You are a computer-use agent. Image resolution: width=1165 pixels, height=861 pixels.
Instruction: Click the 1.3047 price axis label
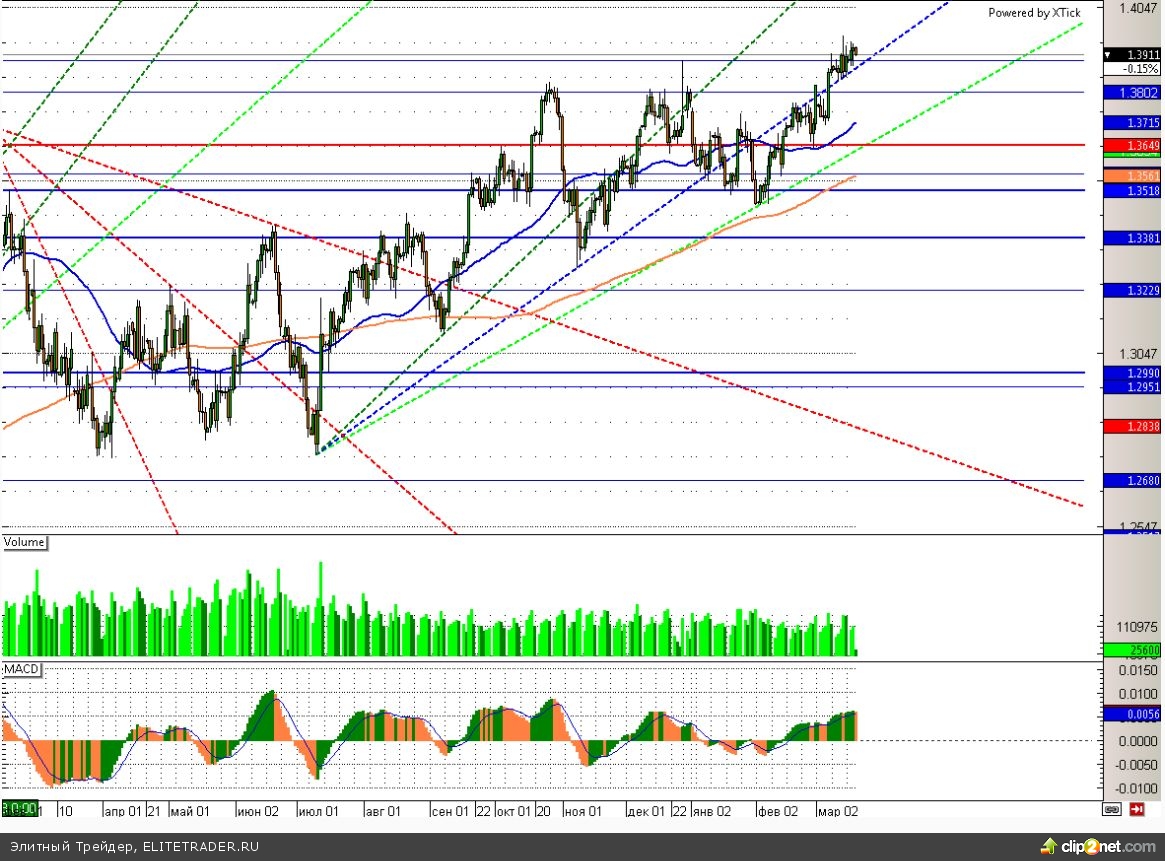(x=1138, y=354)
